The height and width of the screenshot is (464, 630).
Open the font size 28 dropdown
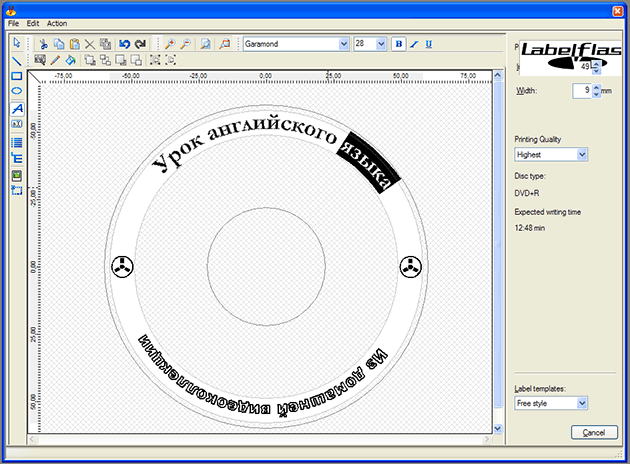(383, 44)
